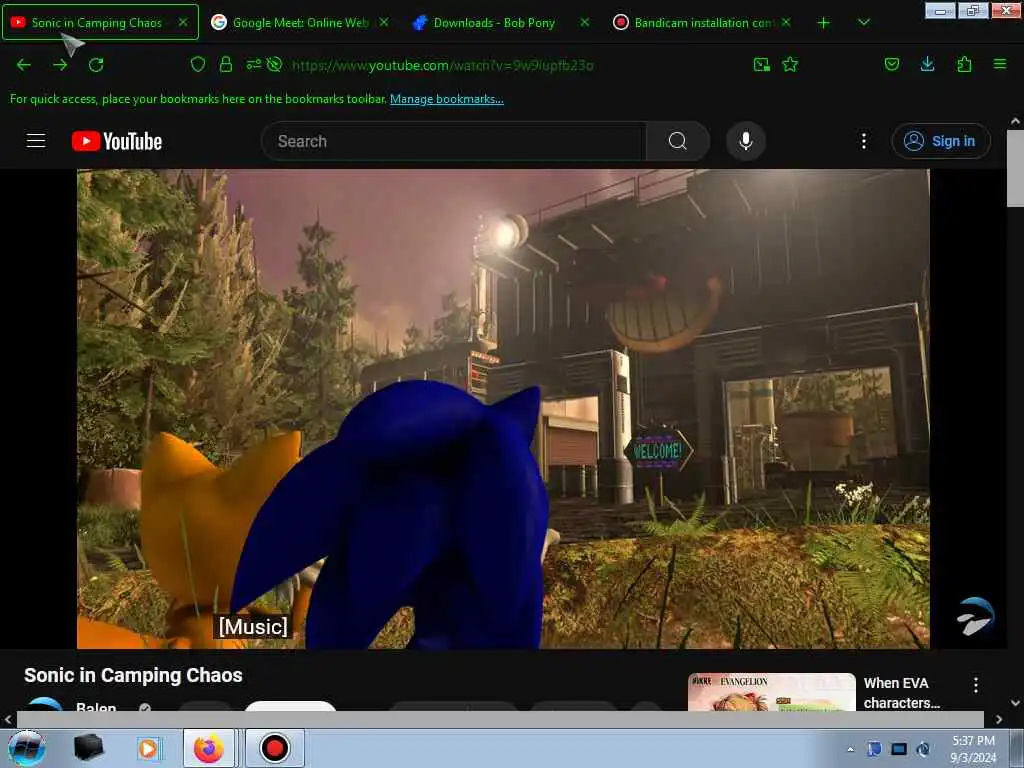Screen dimensions: 1024x768
Task: Click the Sonic in Camping Chaos title
Action: 133,675
